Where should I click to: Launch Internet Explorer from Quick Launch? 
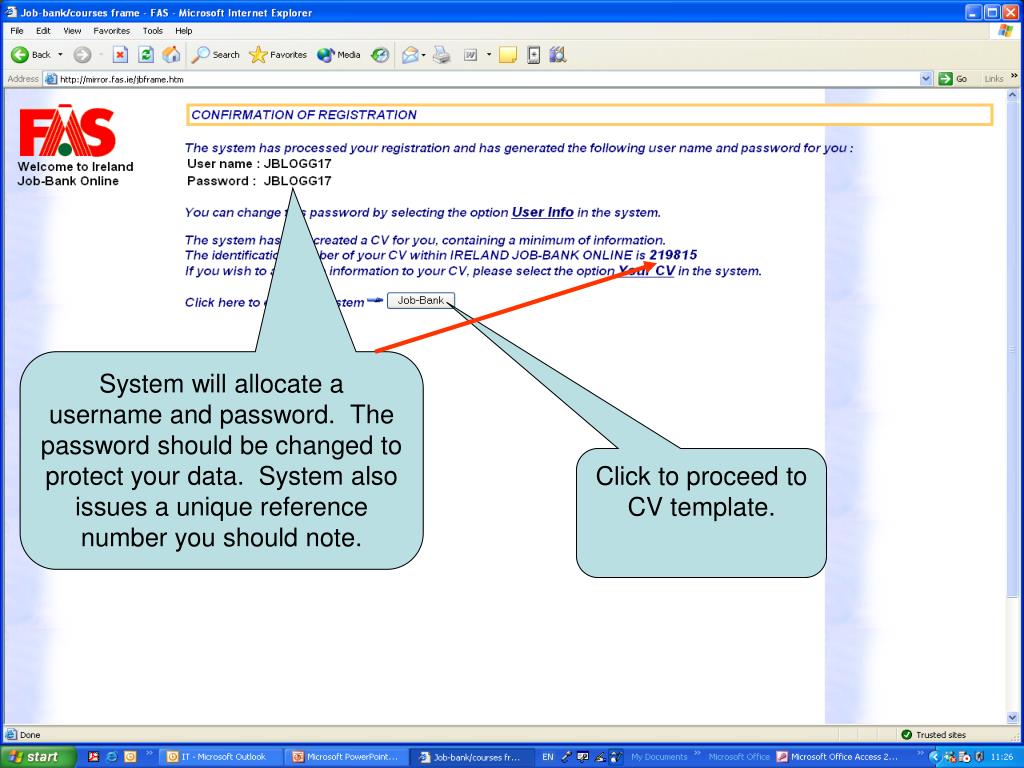[x=112, y=757]
